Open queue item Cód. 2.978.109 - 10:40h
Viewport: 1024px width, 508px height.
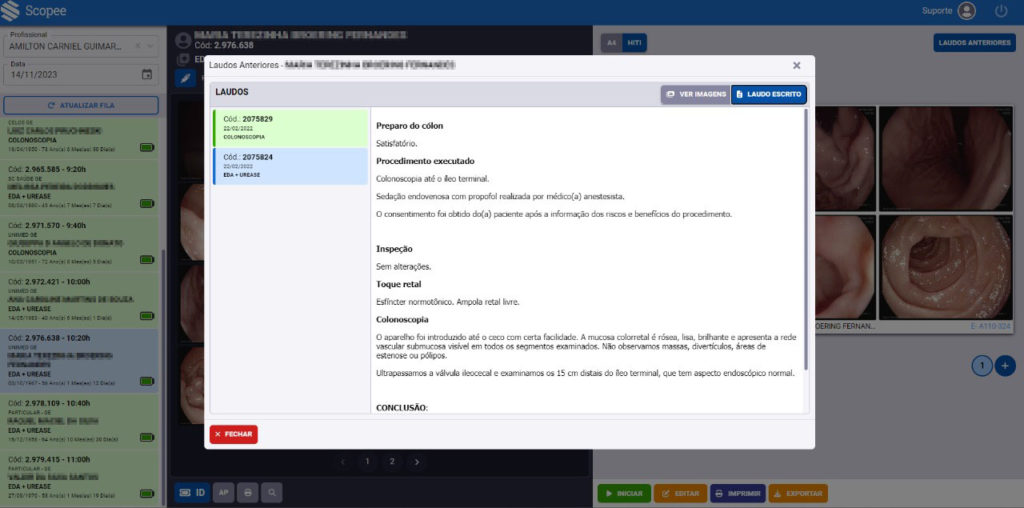click(x=81, y=421)
